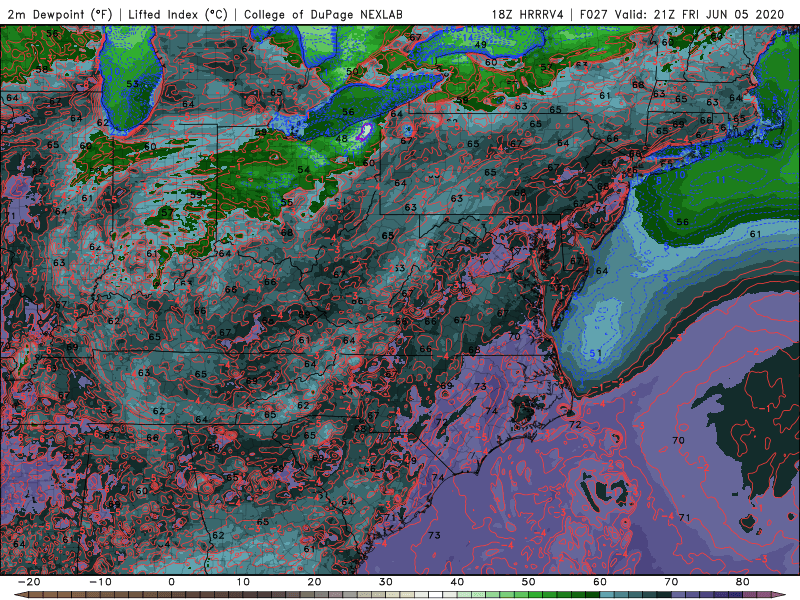Click the -20 label on the color scale
Image resolution: width=800 pixels, height=600 pixels.
coord(29,582)
